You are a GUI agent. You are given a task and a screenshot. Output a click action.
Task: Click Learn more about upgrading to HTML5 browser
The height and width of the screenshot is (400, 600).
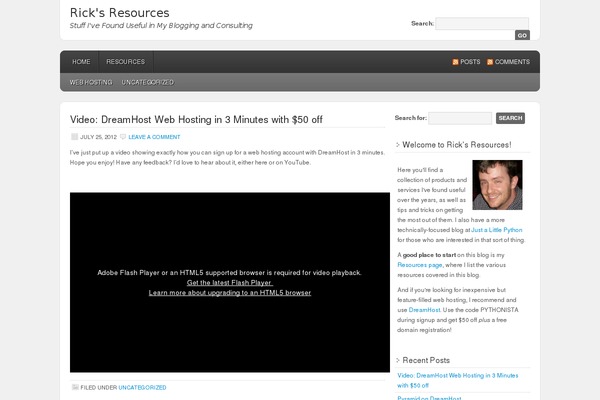(230, 293)
